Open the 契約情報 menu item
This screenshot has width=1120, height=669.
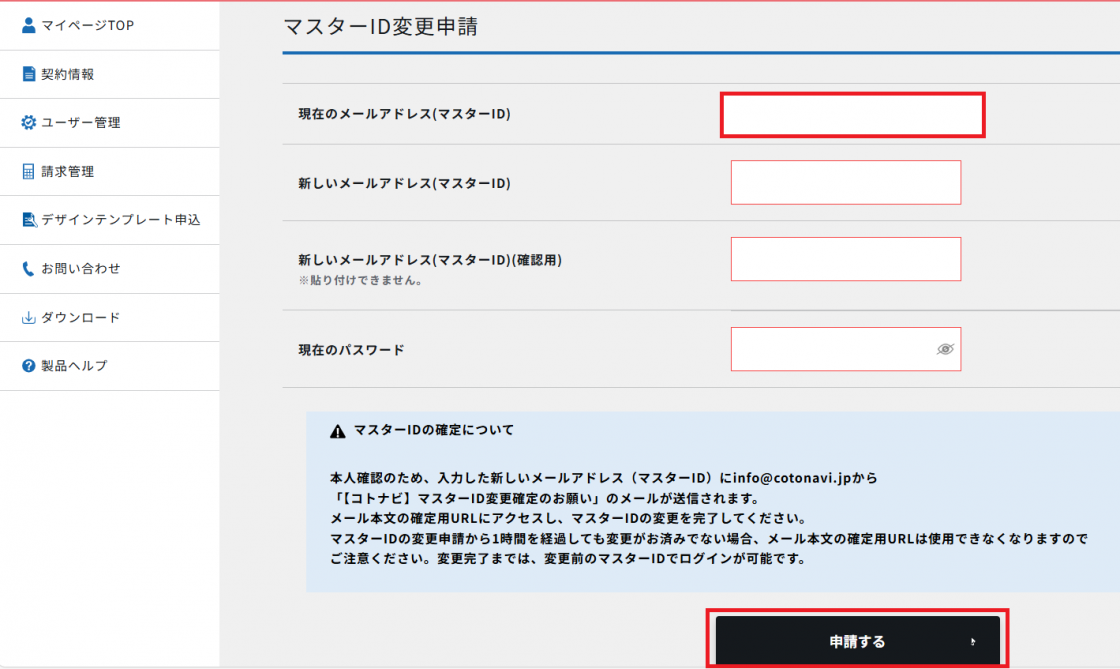(x=68, y=74)
